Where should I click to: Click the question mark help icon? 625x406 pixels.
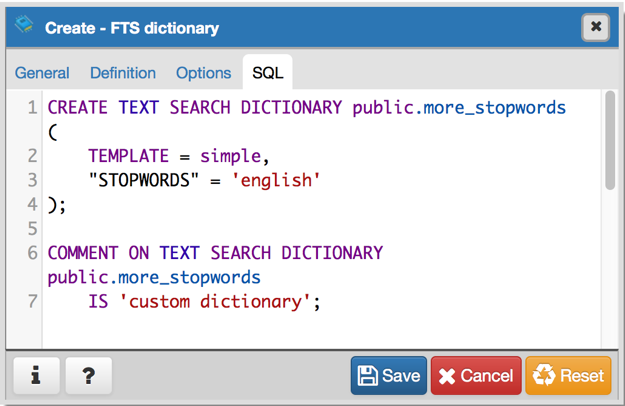point(88,376)
